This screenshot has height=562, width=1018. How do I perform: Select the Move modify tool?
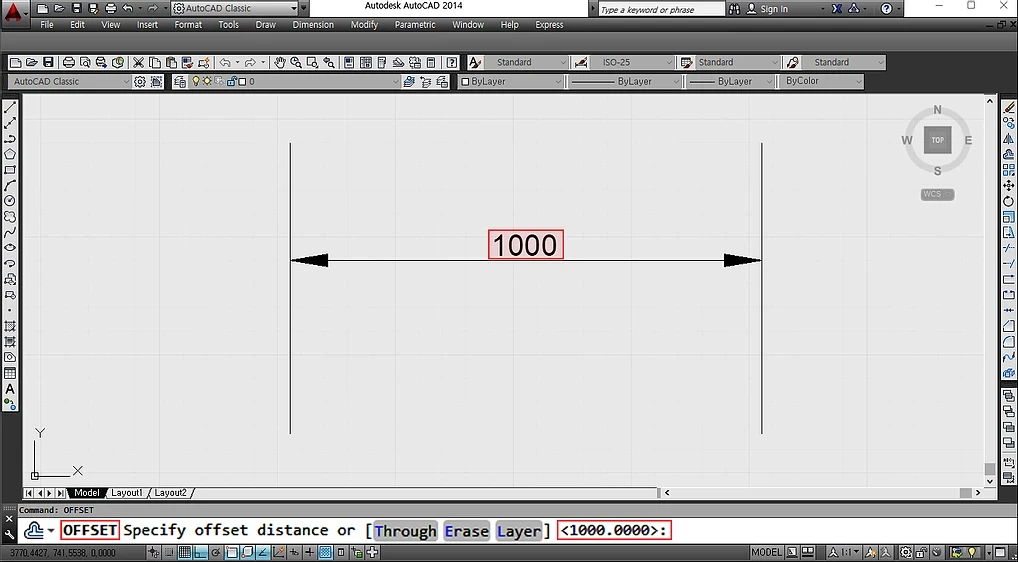pyautogui.click(x=1008, y=186)
